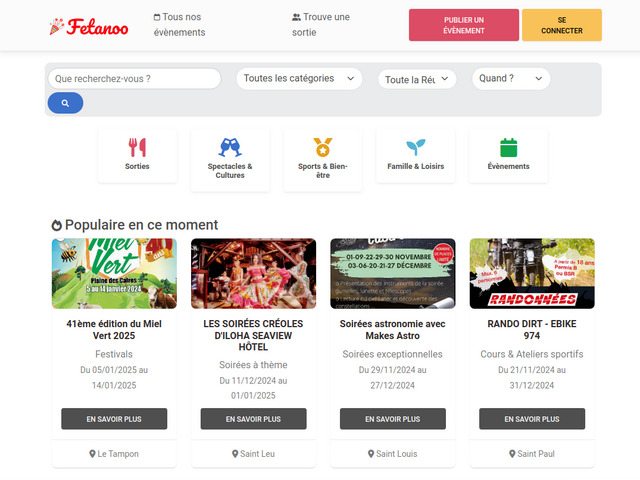Select the Spectacles & Cultures glasses icon

click(x=230, y=147)
